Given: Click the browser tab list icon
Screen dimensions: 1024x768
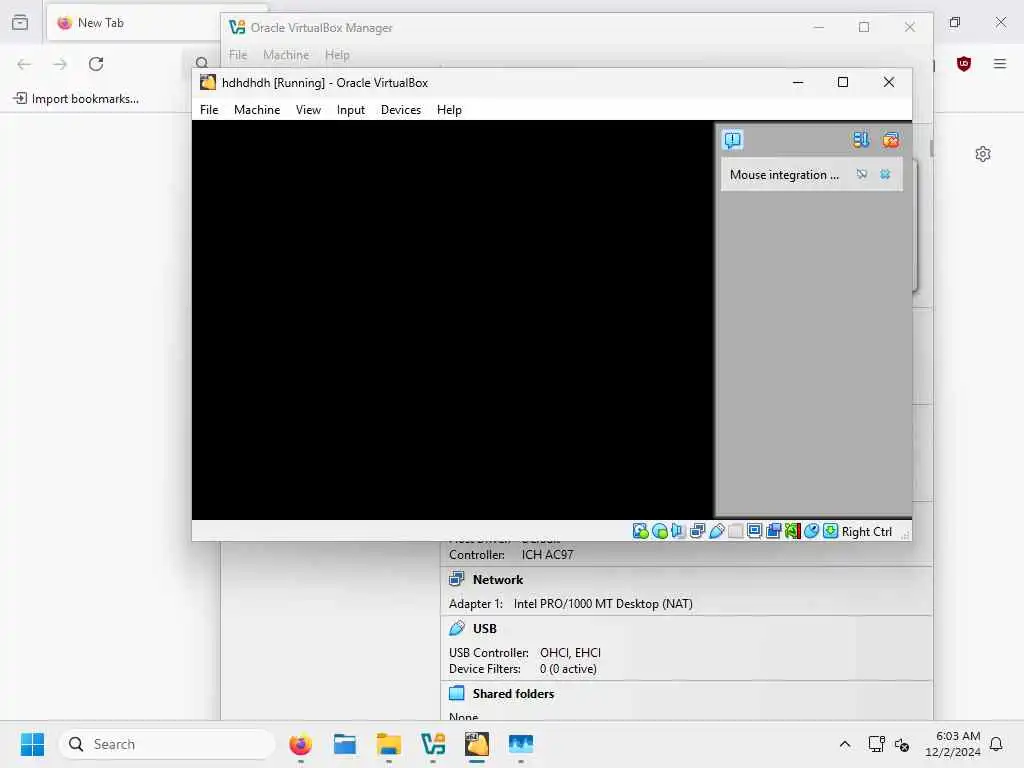Looking at the screenshot, I should click(x=20, y=22).
